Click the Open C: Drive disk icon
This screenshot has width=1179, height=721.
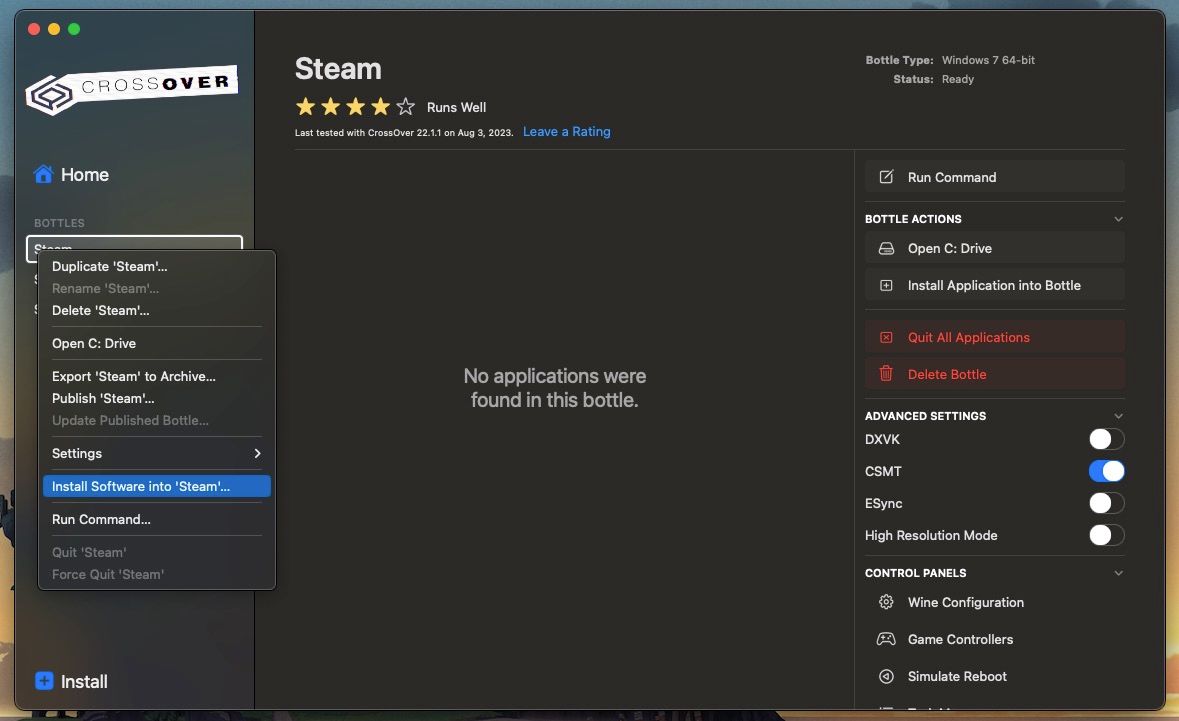tap(887, 248)
